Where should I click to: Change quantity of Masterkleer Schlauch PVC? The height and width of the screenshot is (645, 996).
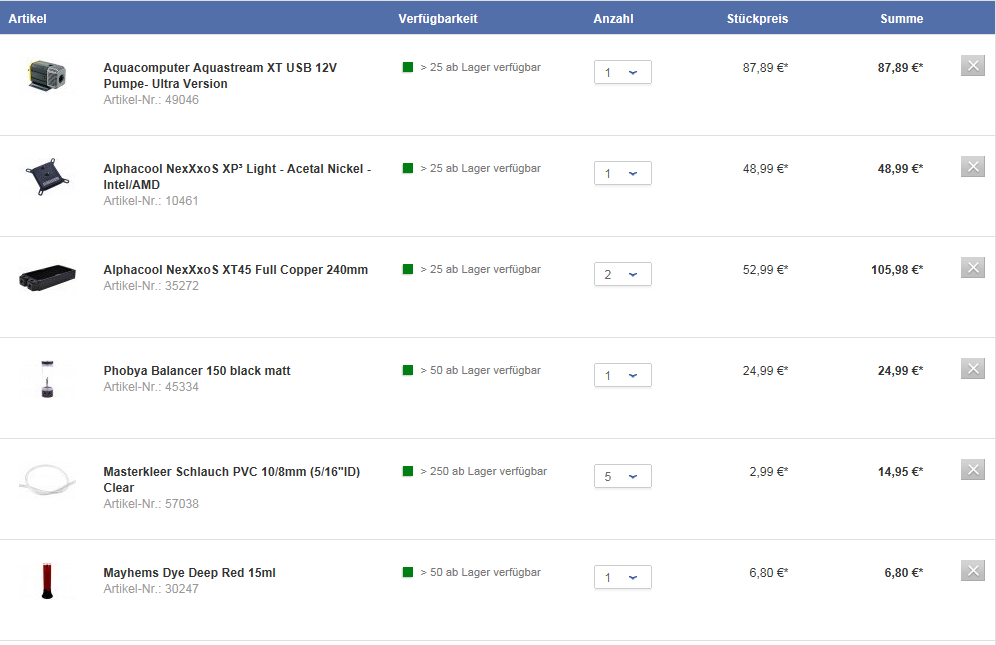pyautogui.click(x=622, y=476)
